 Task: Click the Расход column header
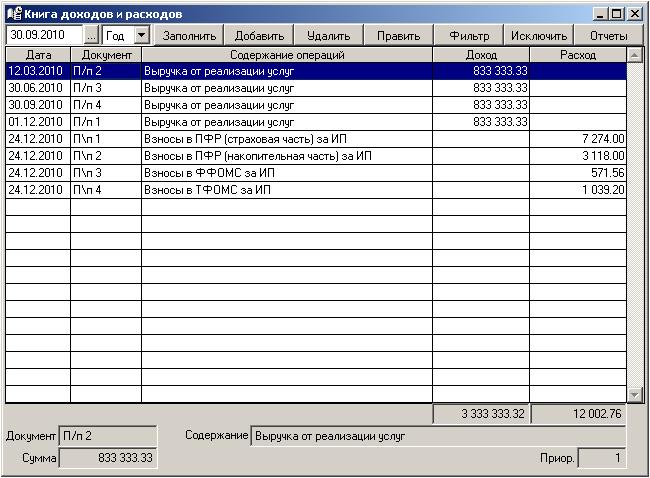[578, 55]
